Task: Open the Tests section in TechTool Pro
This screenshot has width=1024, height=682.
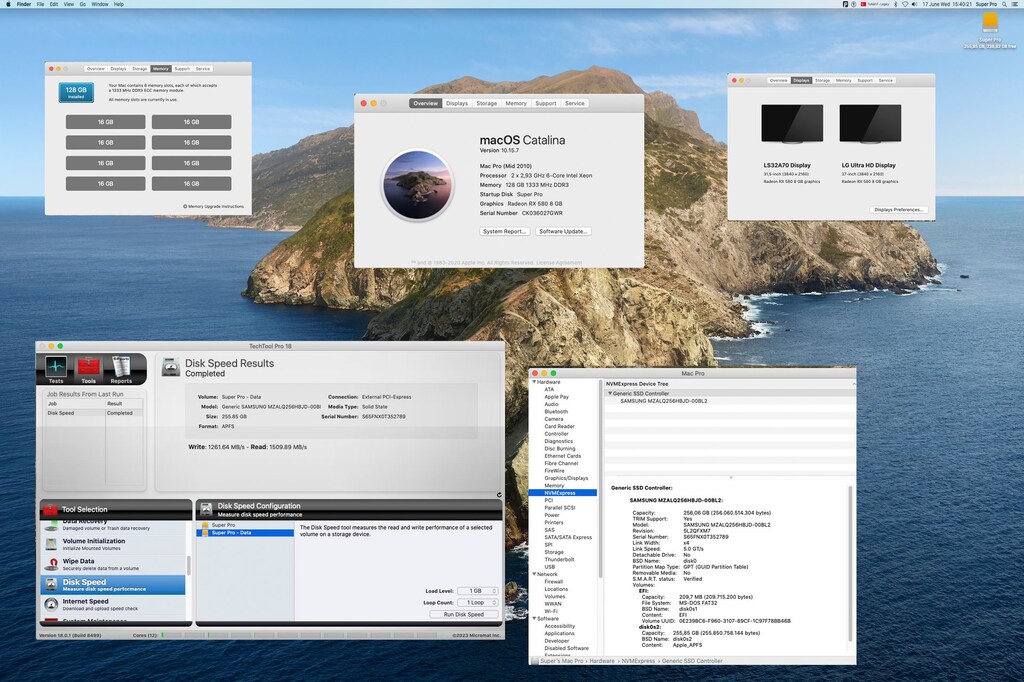Action: (x=56, y=370)
